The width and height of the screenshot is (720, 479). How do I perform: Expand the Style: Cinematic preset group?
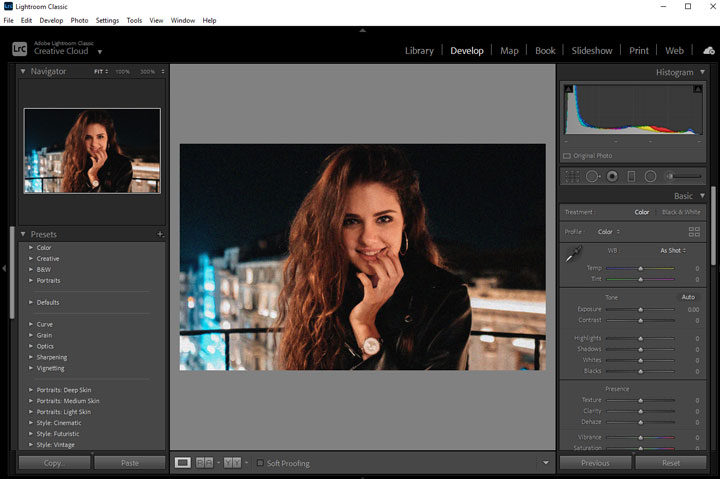31,423
